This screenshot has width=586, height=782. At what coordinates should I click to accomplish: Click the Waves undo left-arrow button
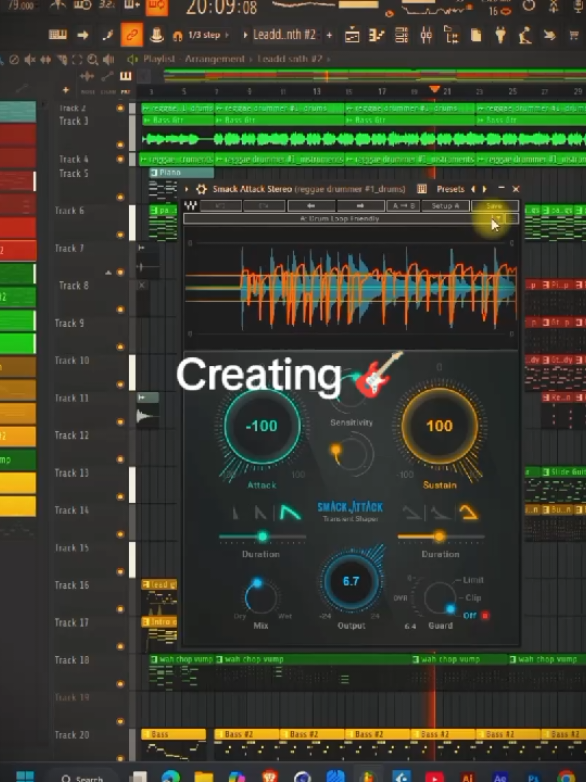[311, 205]
